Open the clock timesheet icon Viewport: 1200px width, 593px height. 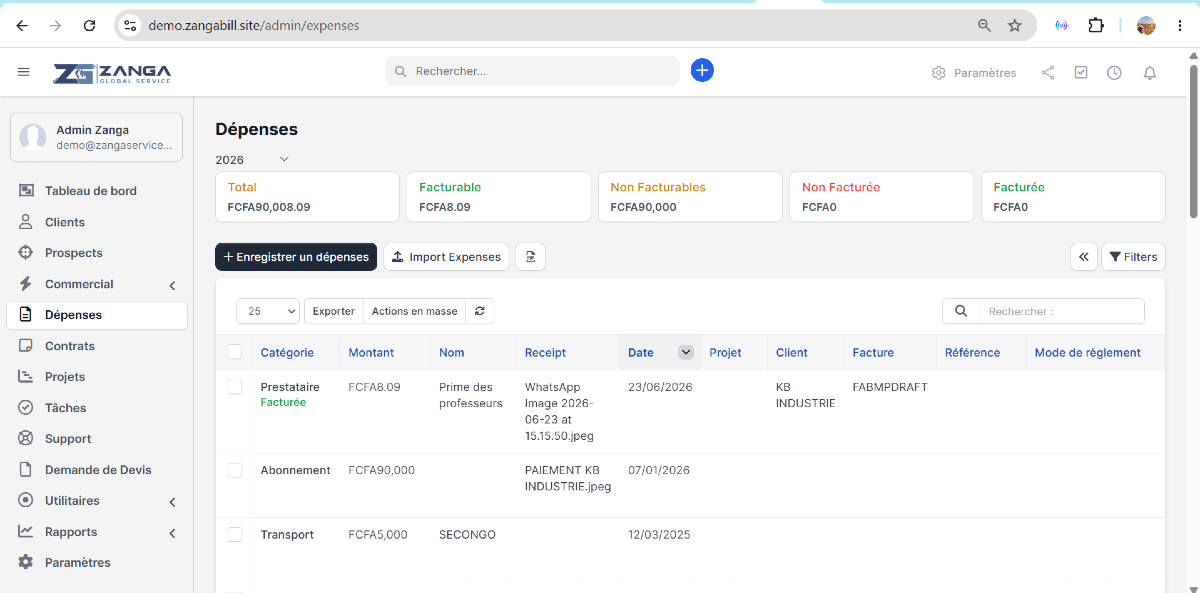(x=1114, y=73)
